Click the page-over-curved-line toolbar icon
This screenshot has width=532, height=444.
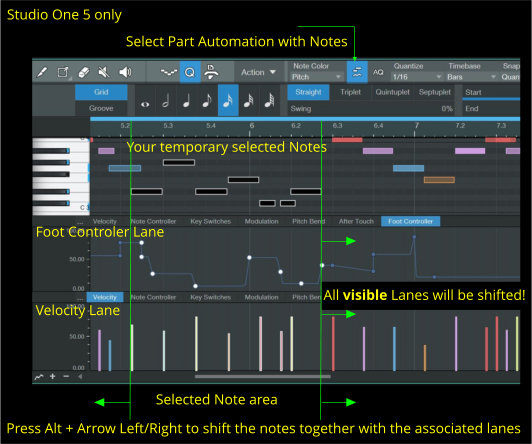pos(211,72)
